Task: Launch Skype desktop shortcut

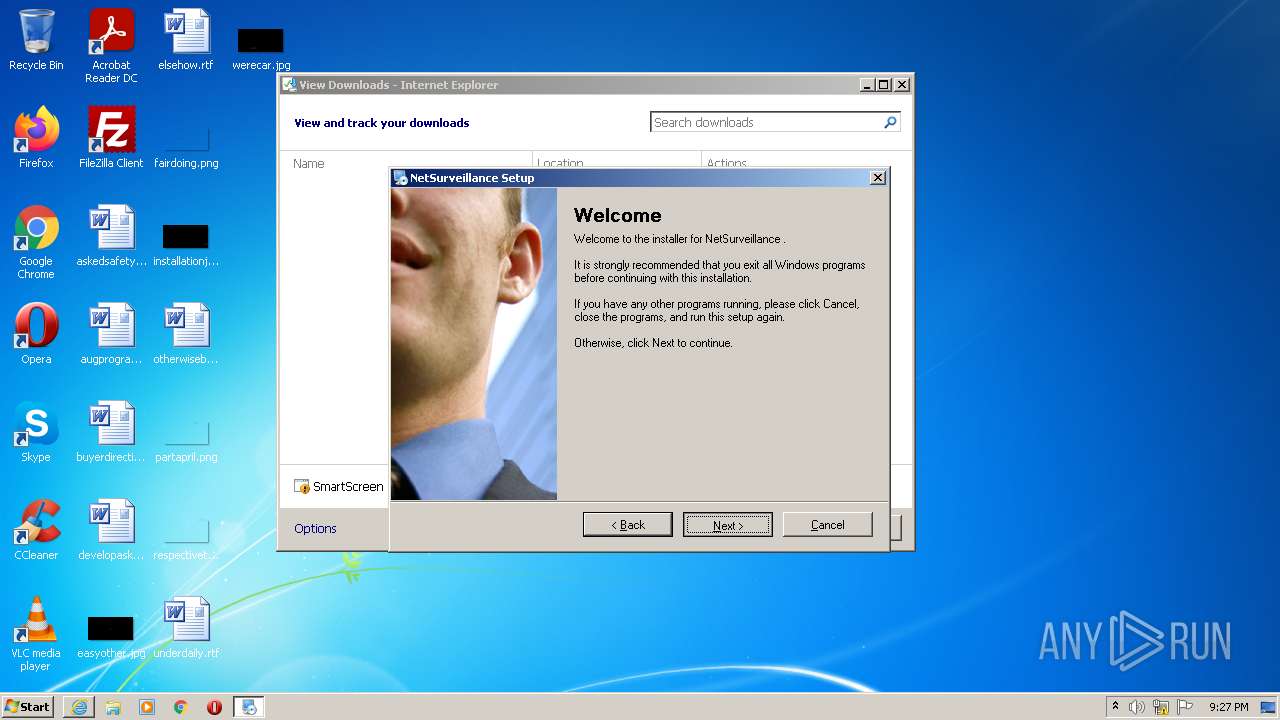Action: [36, 432]
